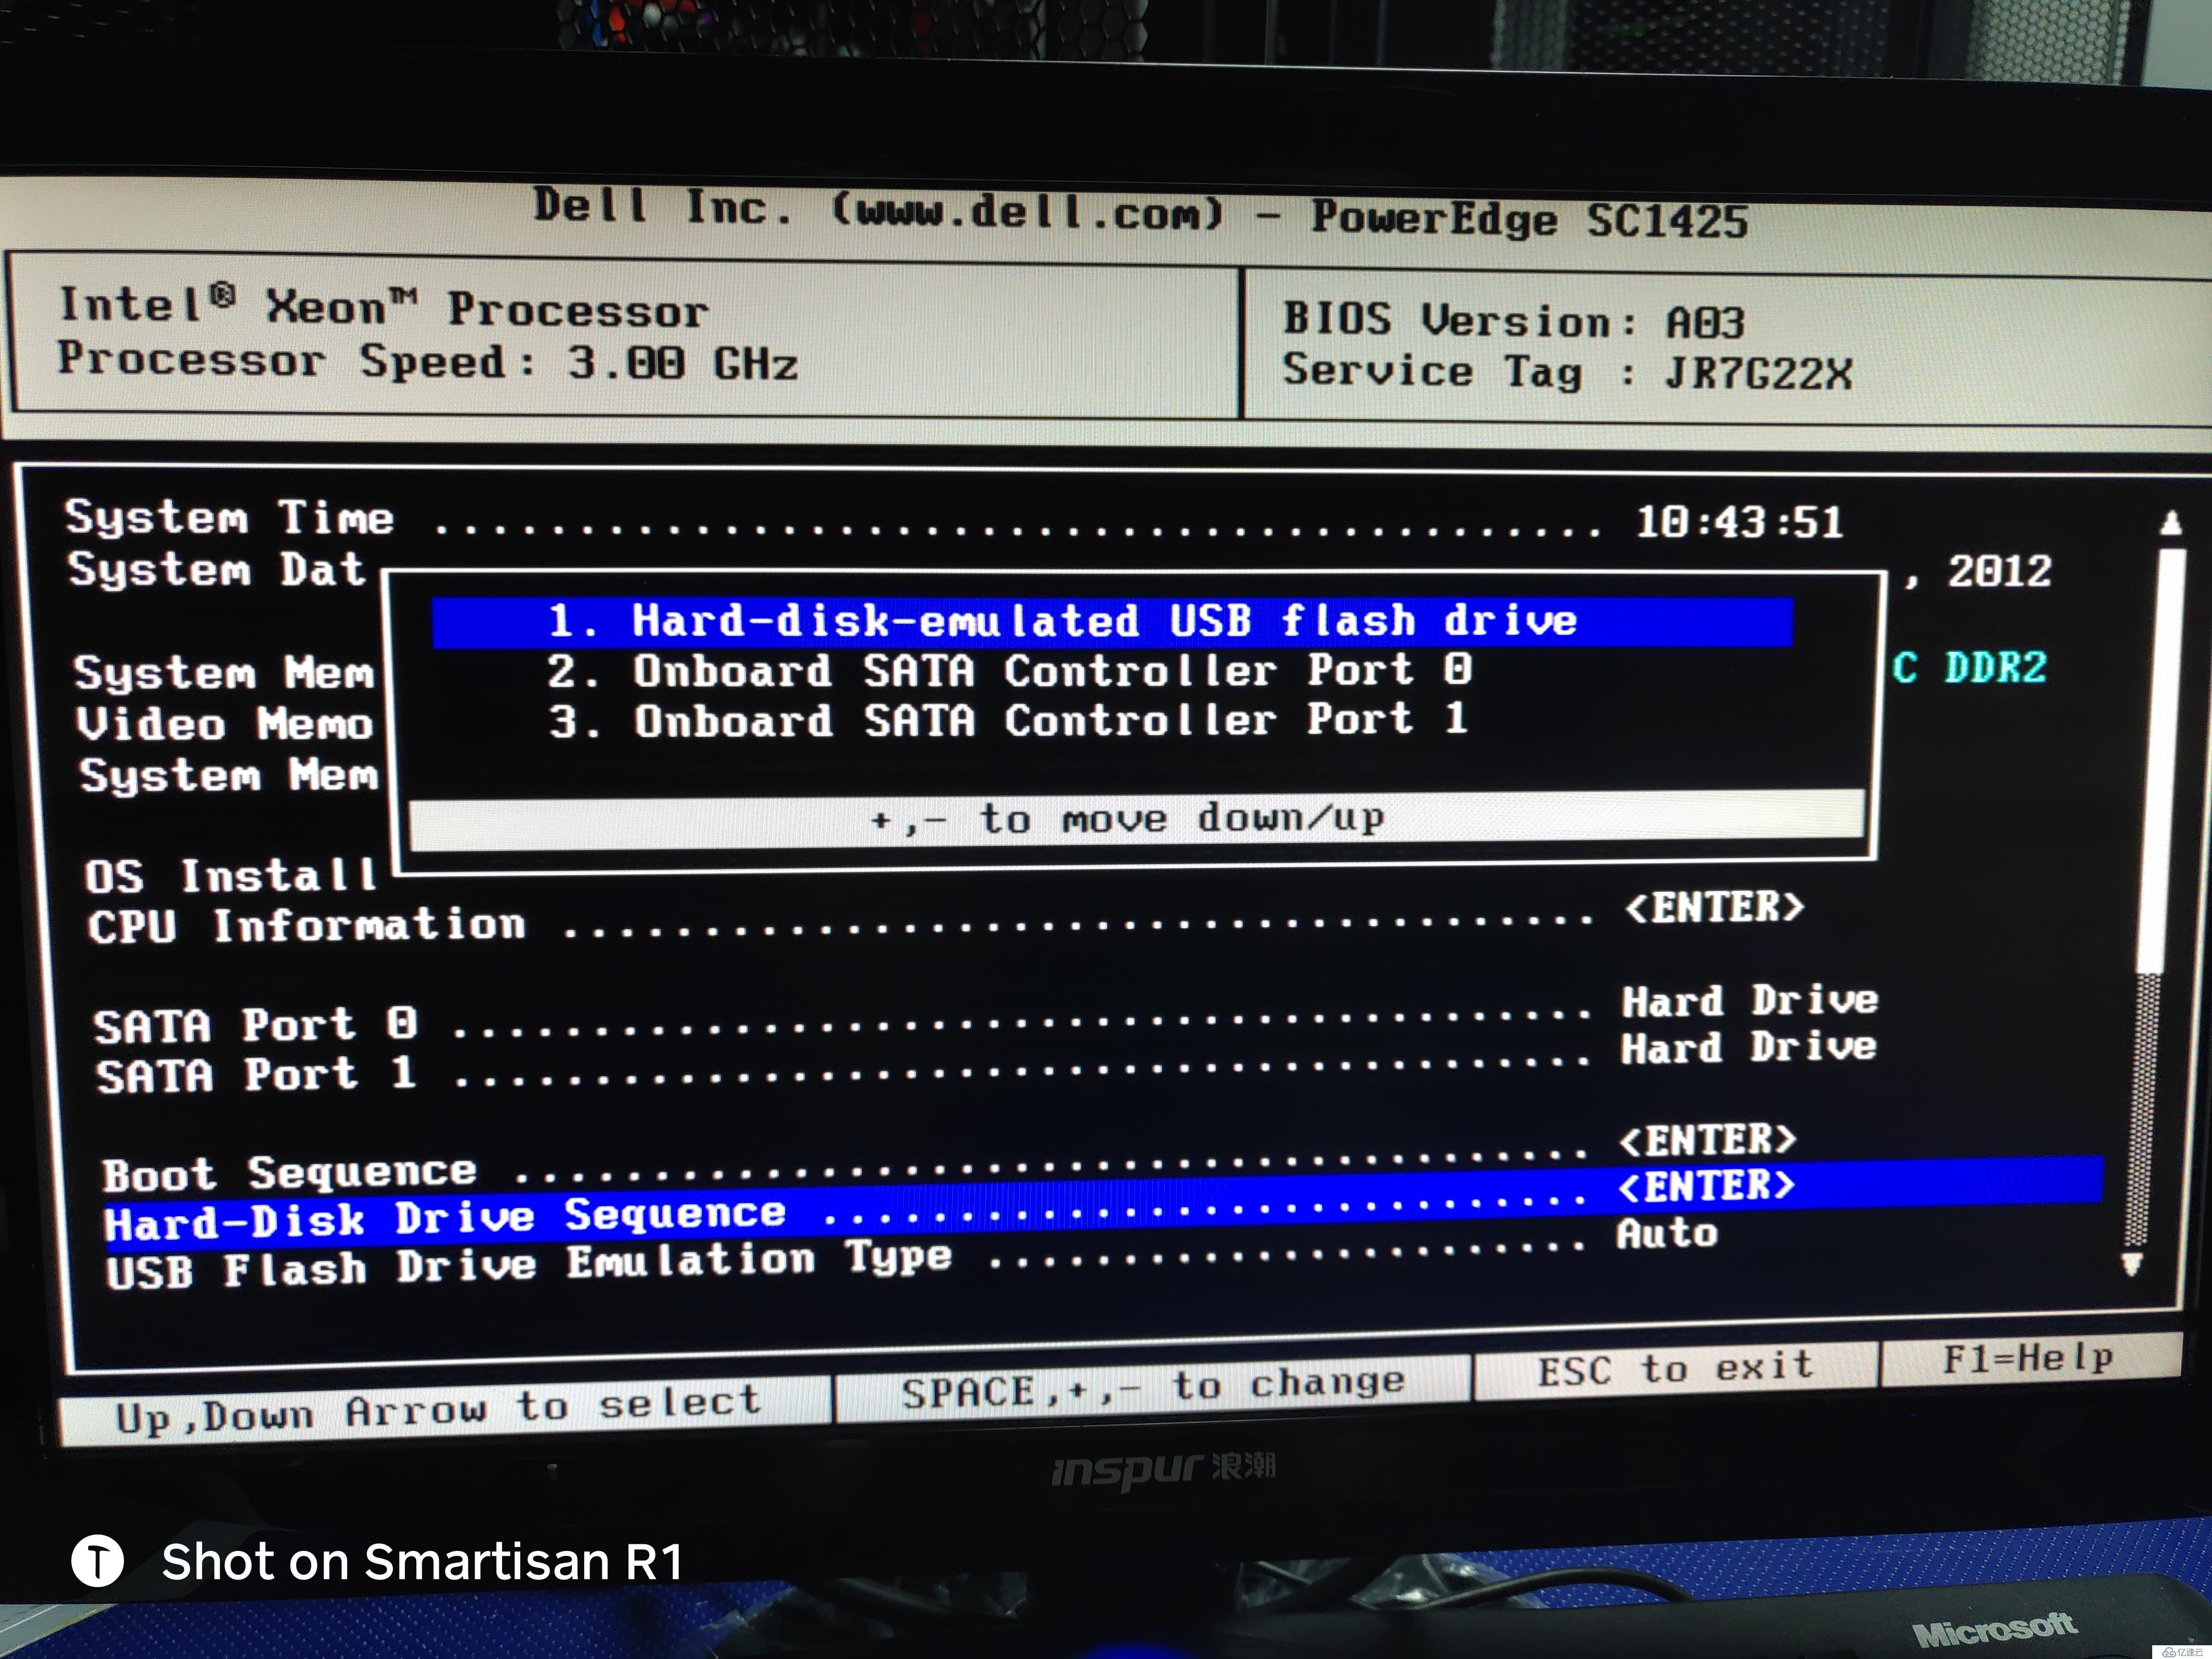This screenshot has height=1659, width=2212.
Task: Click the Up,Down Arrow to select hint
Action: click(440, 1410)
